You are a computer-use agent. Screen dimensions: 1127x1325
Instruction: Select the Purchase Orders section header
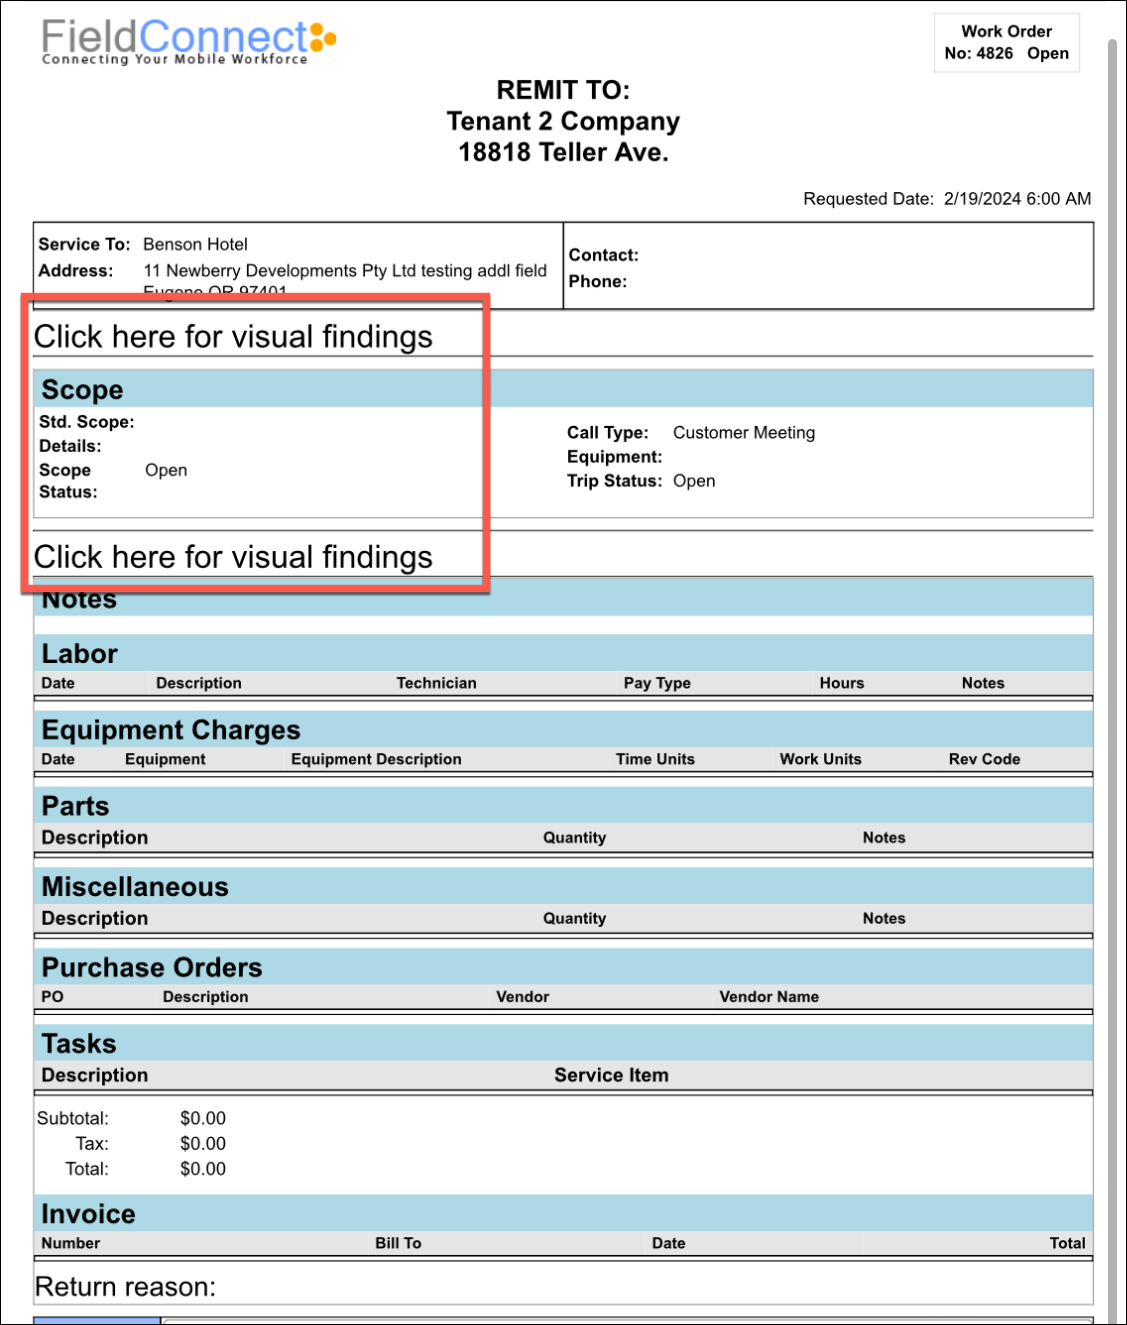click(152, 967)
